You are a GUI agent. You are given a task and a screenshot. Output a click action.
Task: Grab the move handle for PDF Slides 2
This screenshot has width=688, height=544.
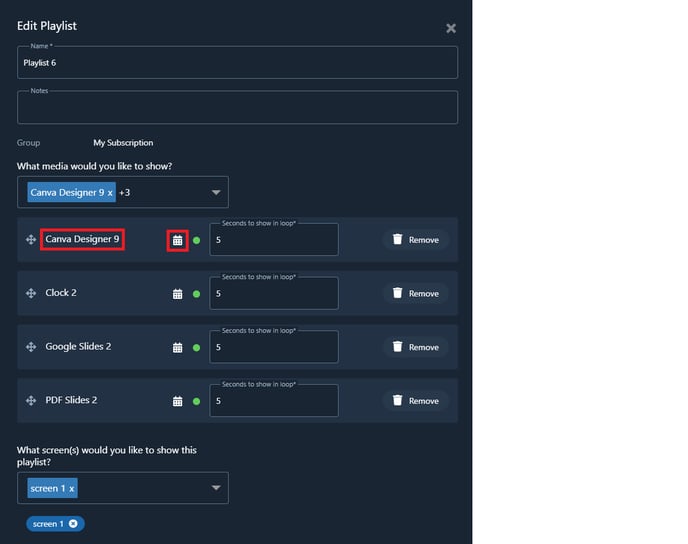(31, 401)
